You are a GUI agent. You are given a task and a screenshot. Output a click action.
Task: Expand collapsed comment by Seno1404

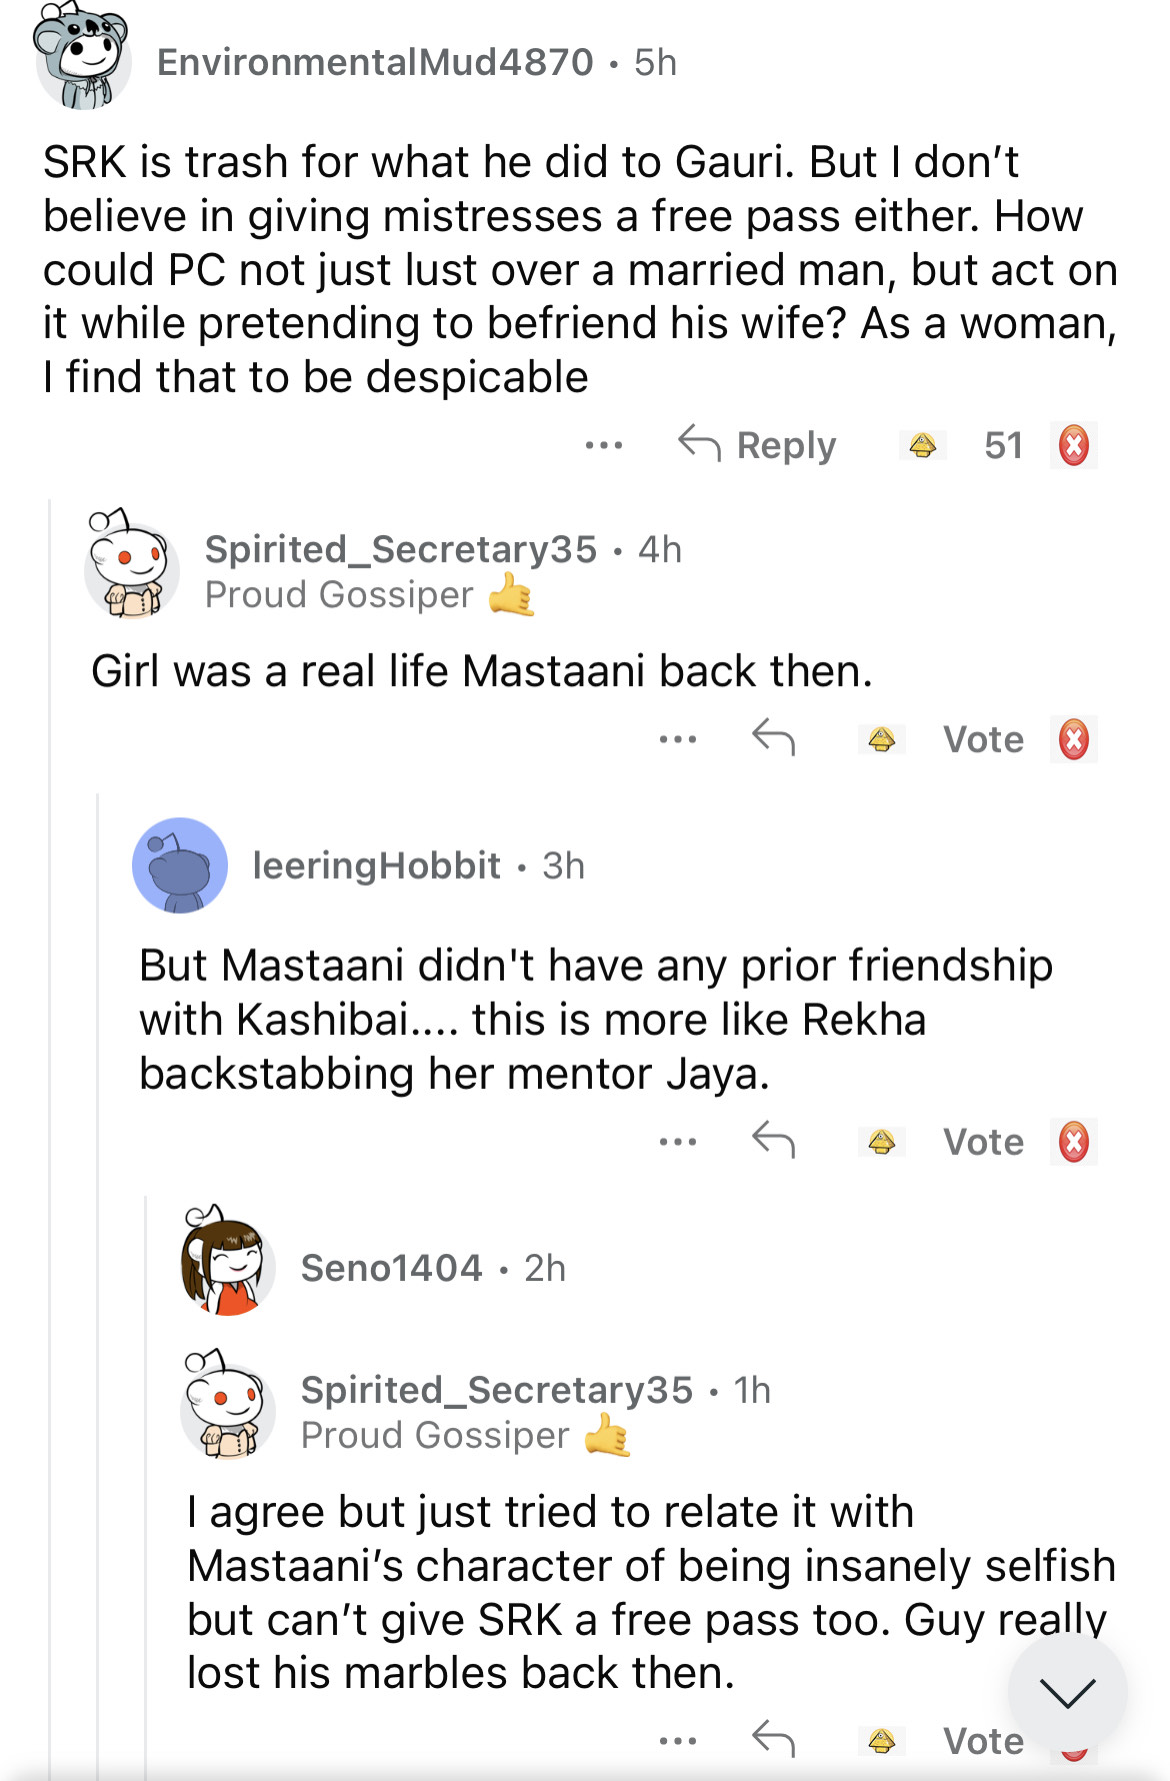392,1268
